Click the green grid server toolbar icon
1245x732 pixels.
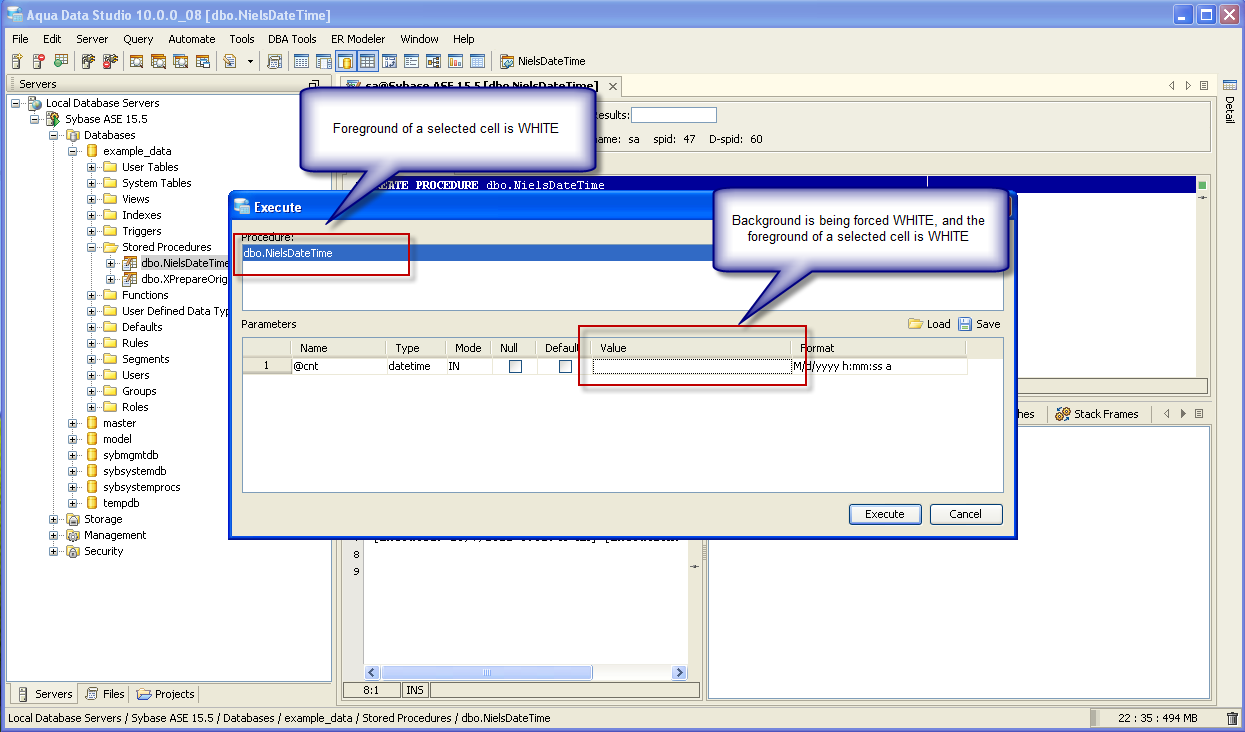tap(61, 61)
